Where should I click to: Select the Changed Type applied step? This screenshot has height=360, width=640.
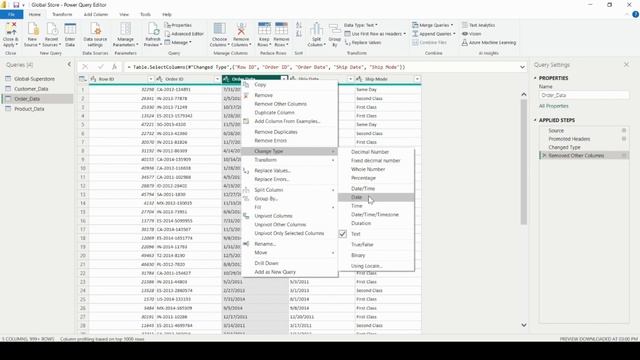coord(564,147)
